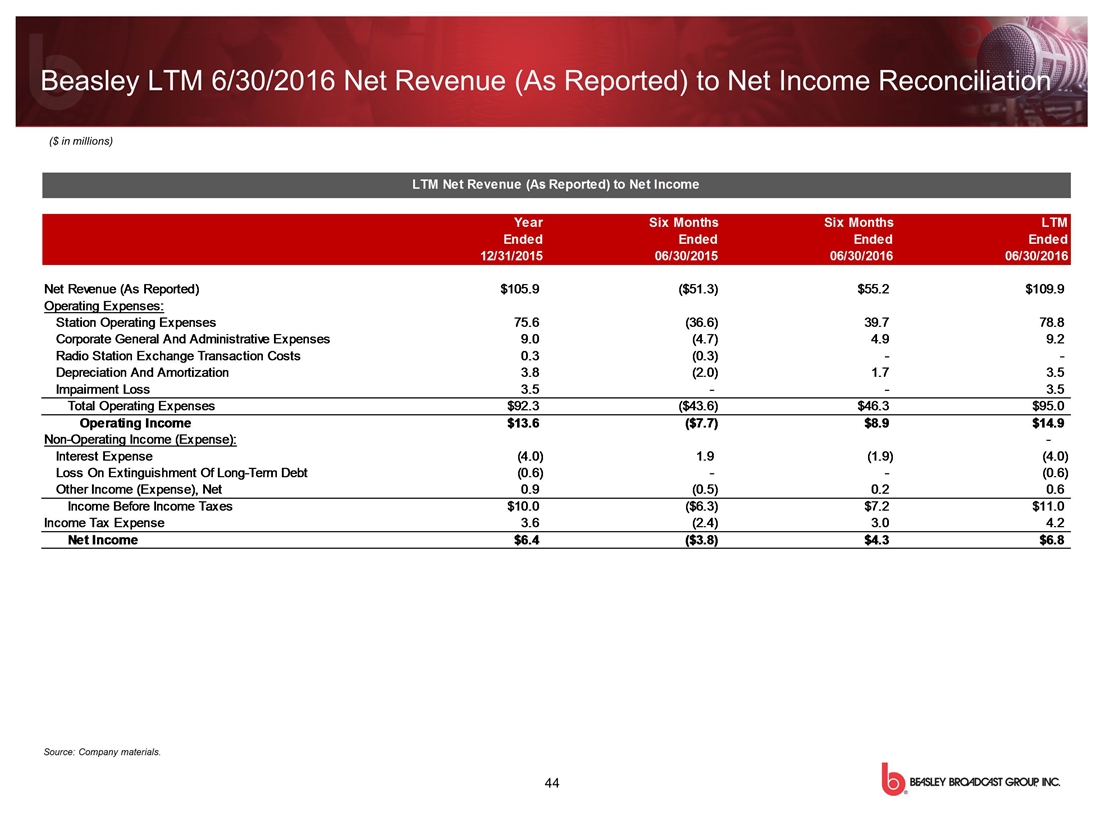The image size is (1104, 816).
Task: Click the Year Ended 12/31/2015 column header
Action: [512, 239]
